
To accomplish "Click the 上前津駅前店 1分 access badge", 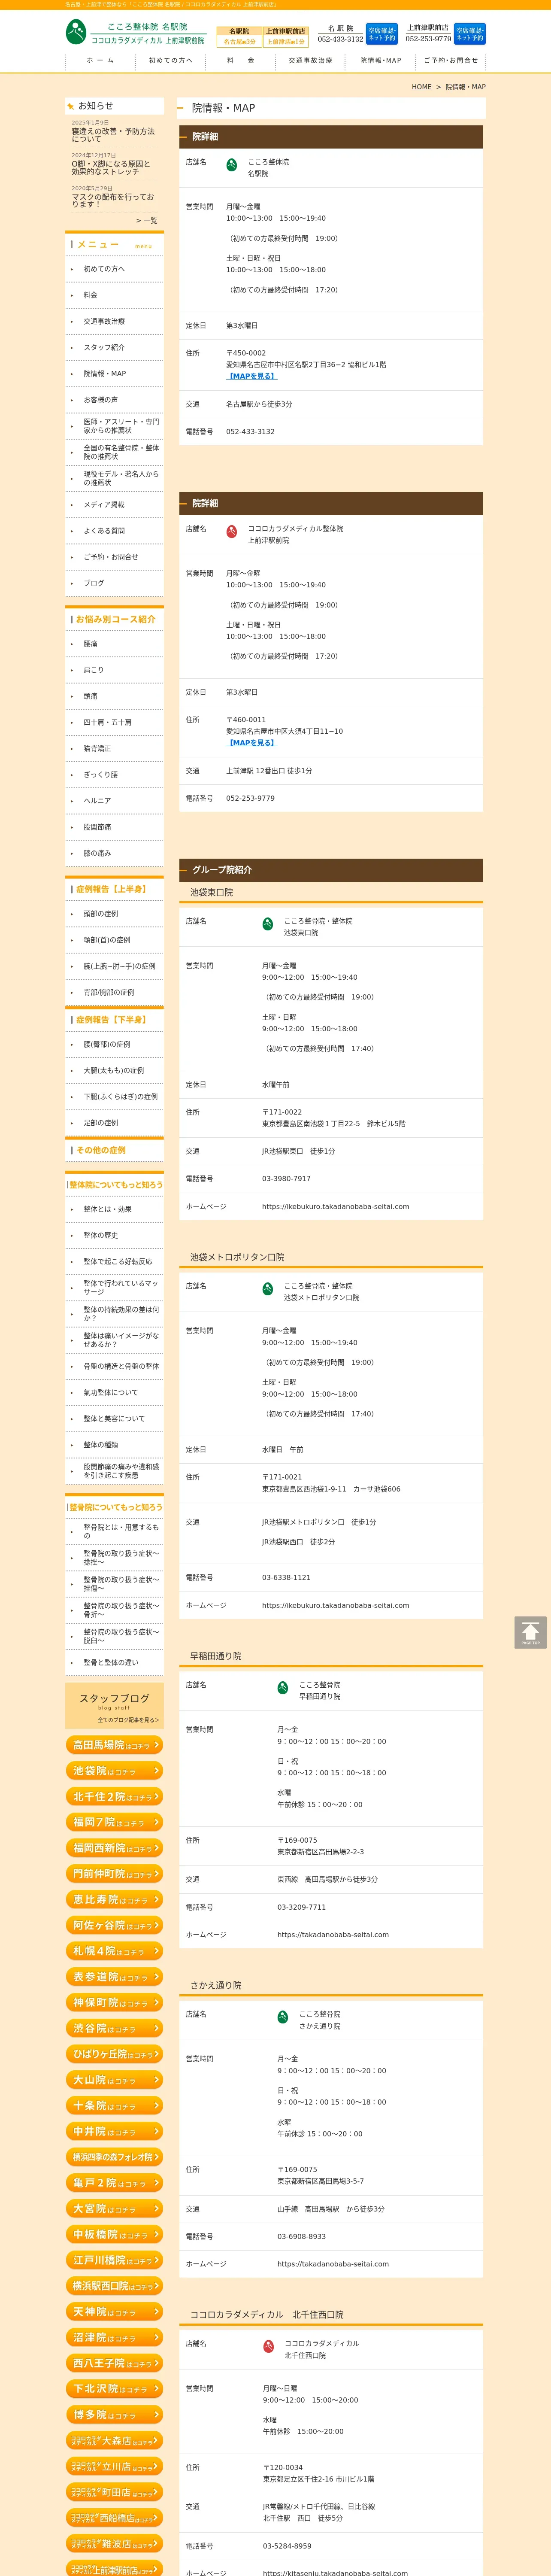I will tap(286, 36).
